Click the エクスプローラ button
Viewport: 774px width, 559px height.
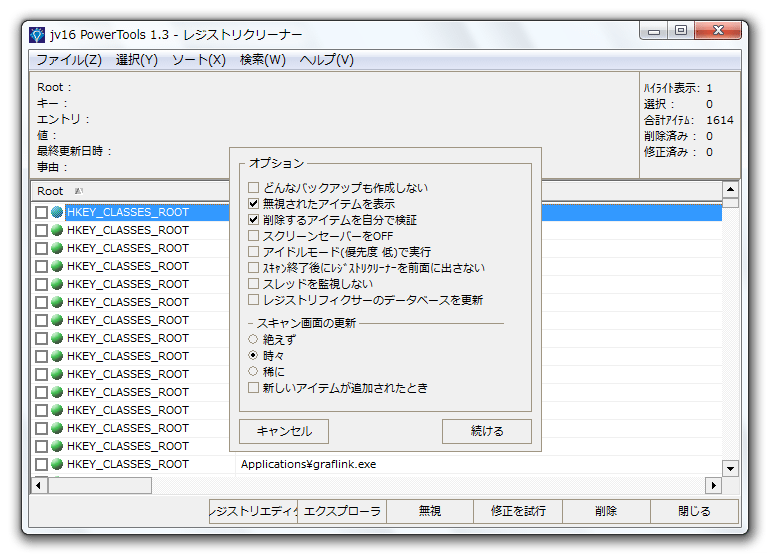(342, 511)
